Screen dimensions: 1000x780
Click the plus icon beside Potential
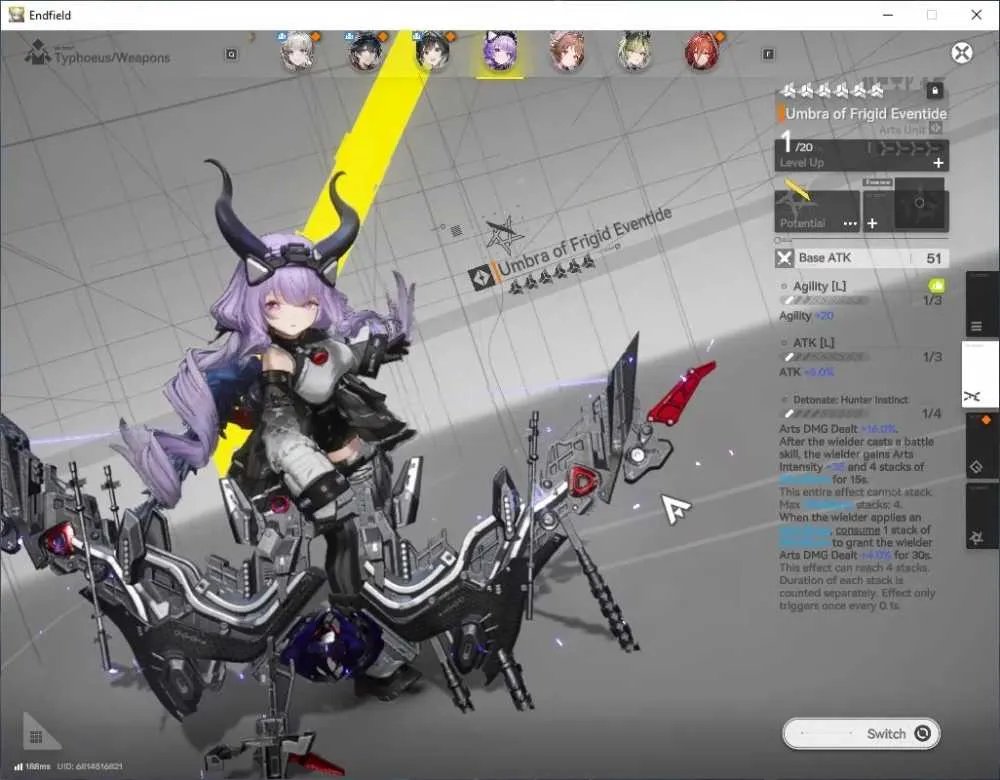(x=872, y=223)
